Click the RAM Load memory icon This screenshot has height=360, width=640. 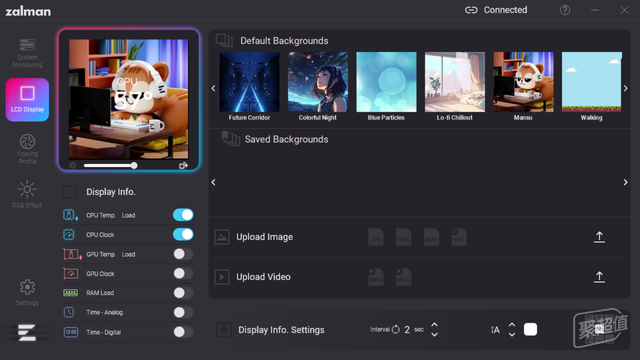[71, 293]
